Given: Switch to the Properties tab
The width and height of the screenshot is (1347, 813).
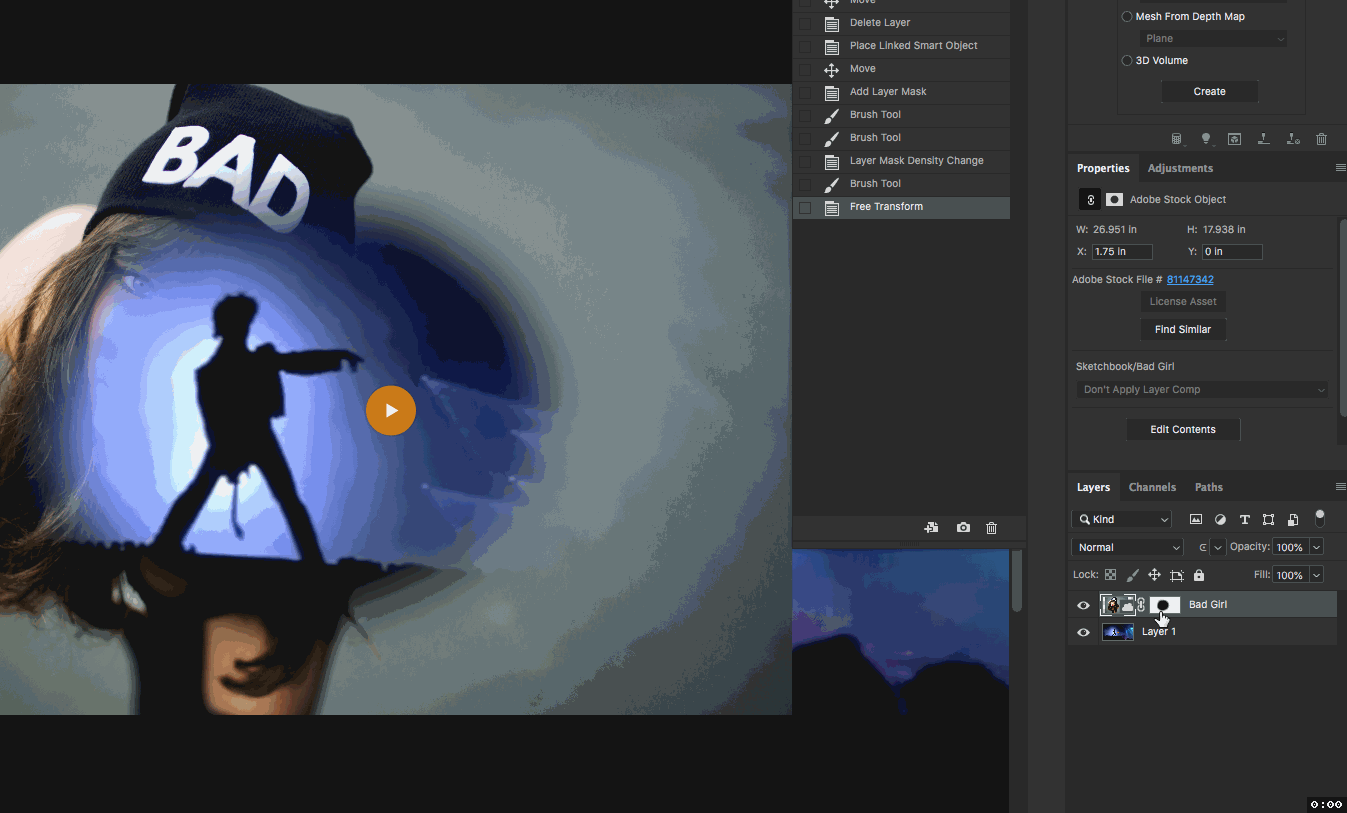Looking at the screenshot, I should pyautogui.click(x=1103, y=168).
